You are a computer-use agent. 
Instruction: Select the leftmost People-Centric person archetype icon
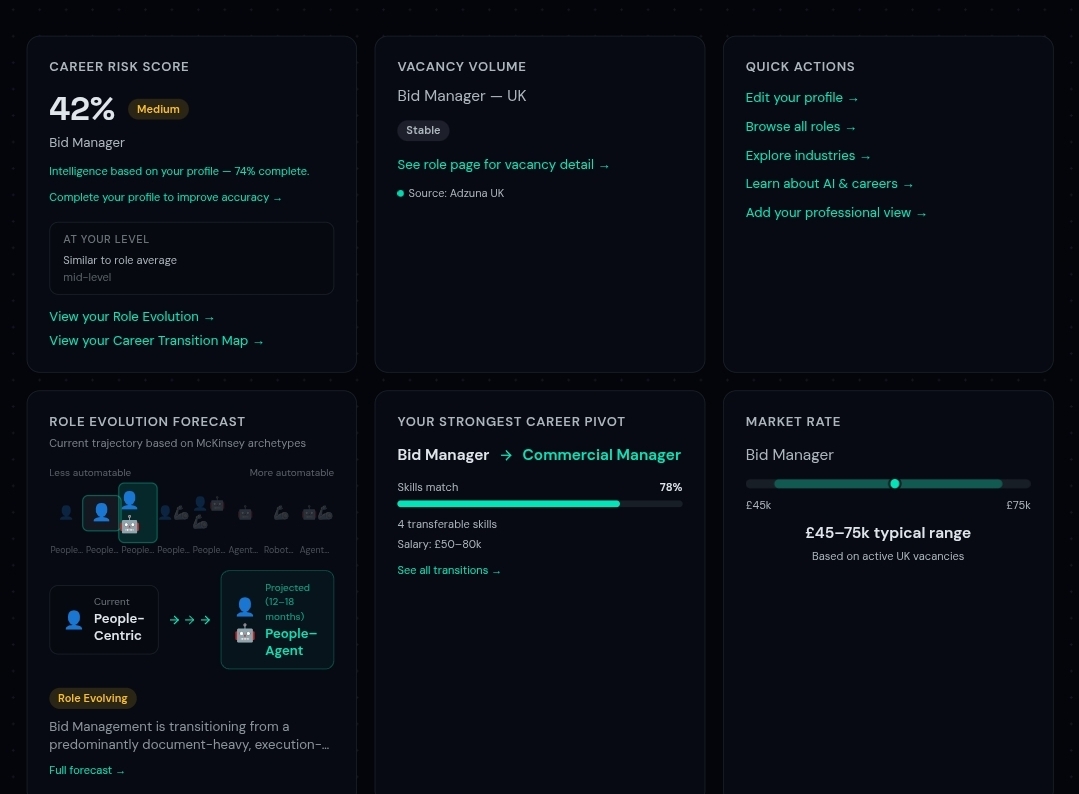click(x=66, y=512)
